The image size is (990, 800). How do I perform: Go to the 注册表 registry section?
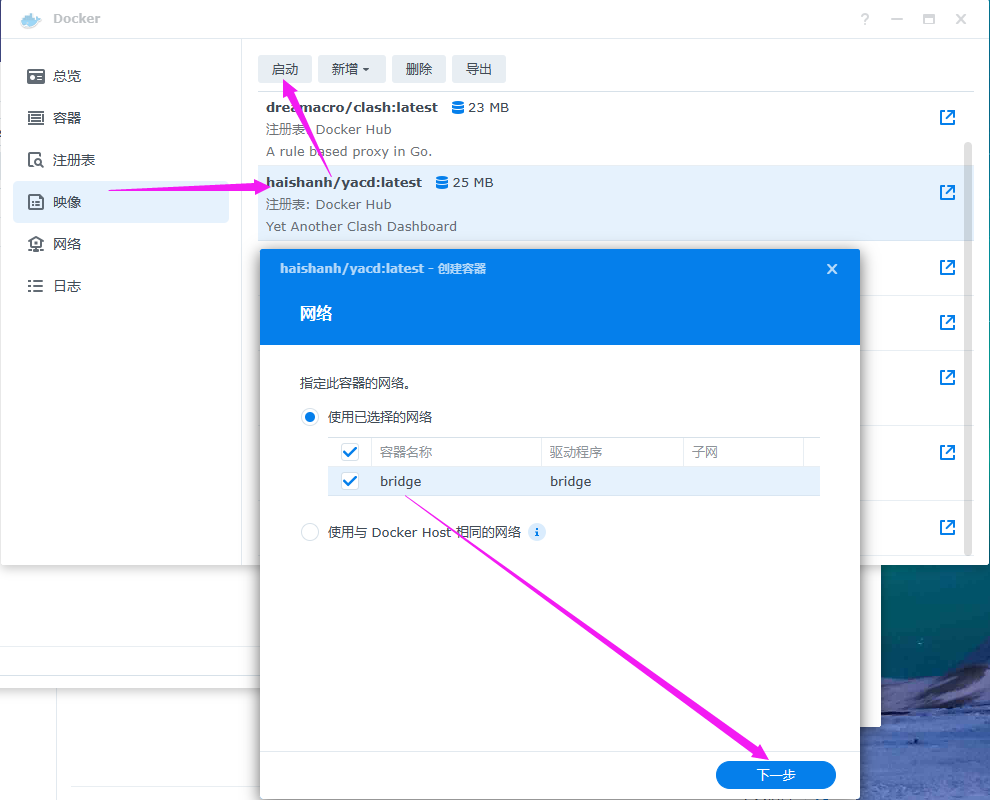[x=121, y=160]
